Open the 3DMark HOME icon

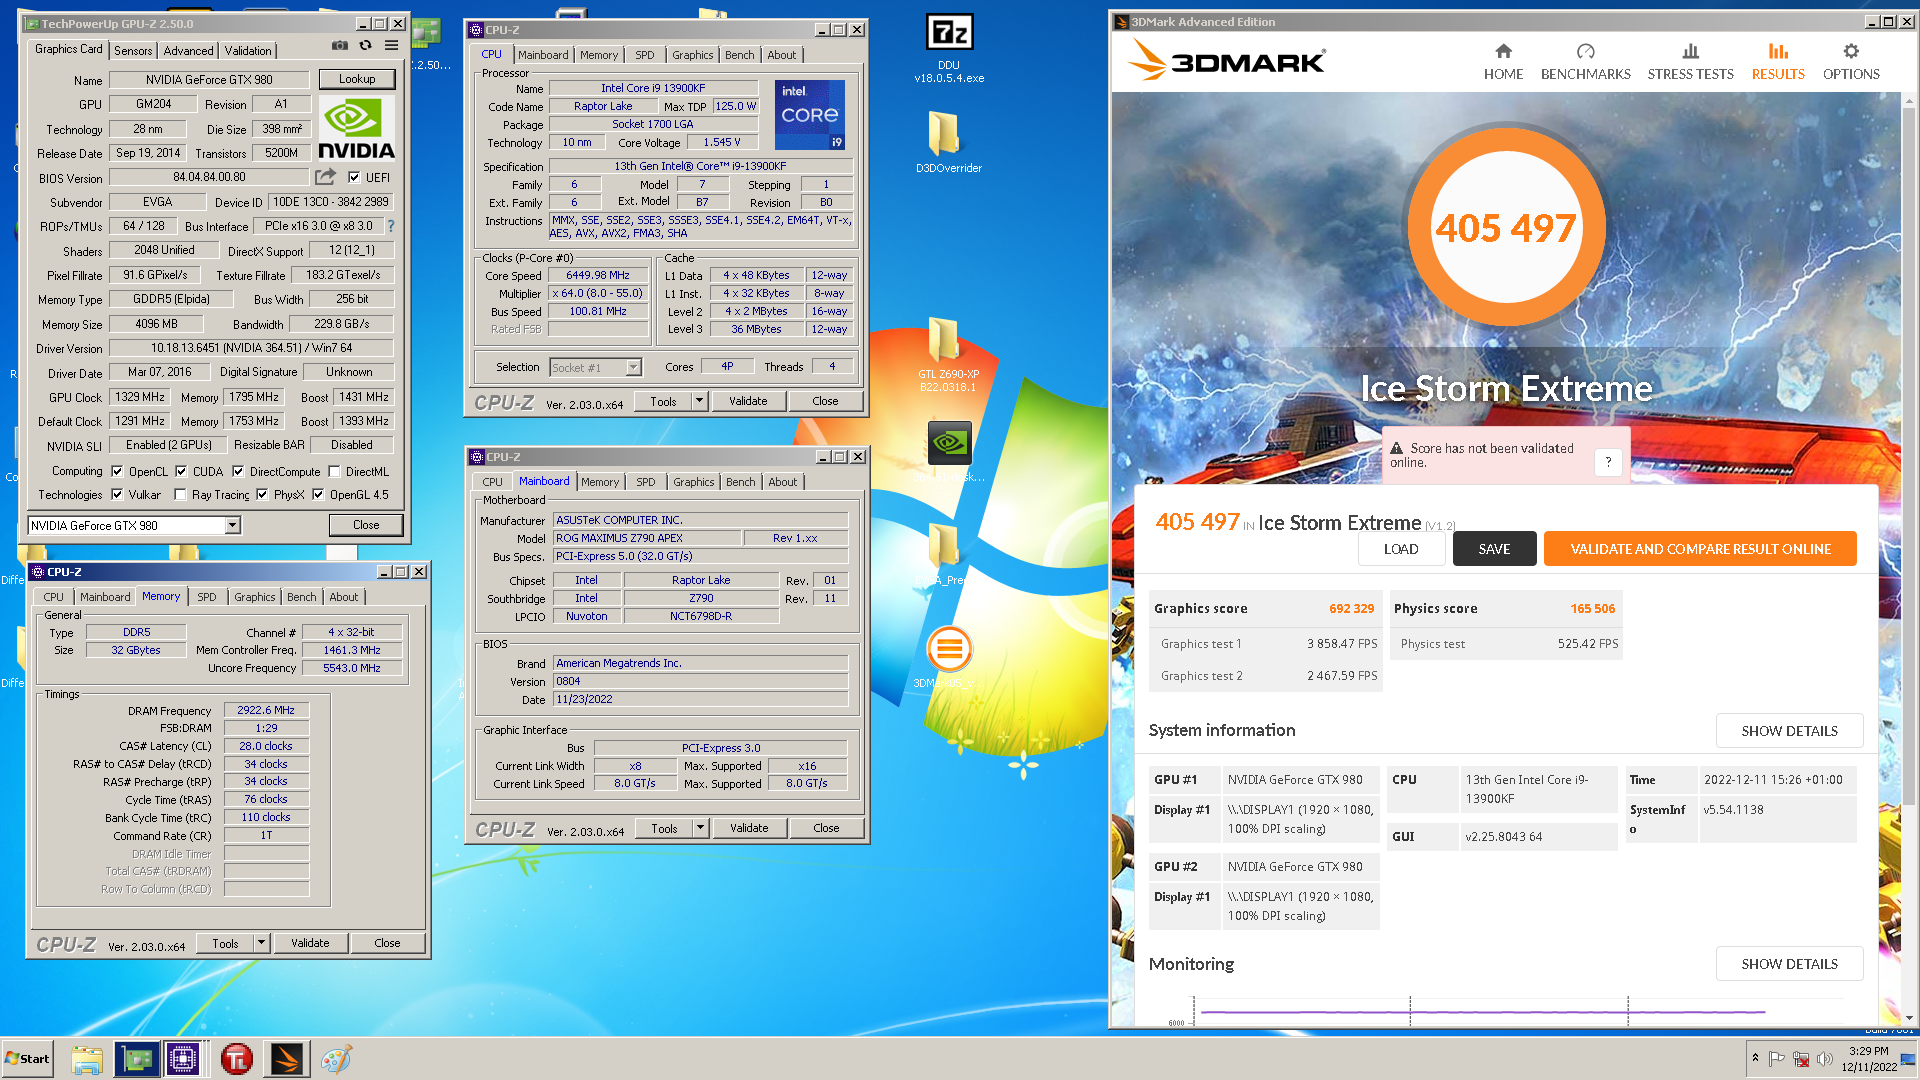pyautogui.click(x=1503, y=51)
